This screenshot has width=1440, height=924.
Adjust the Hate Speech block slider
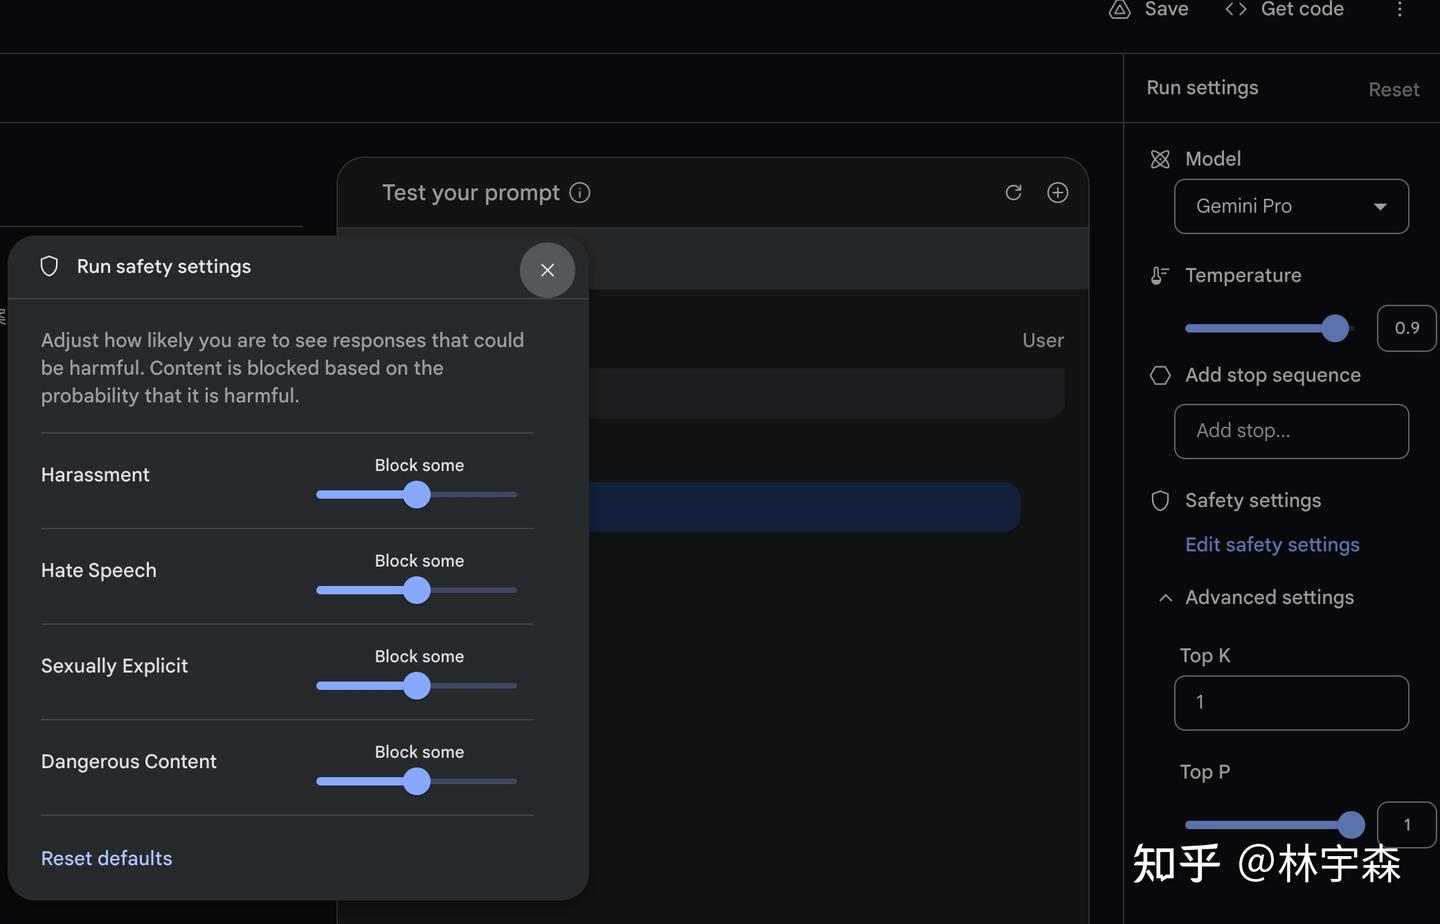tap(417, 590)
